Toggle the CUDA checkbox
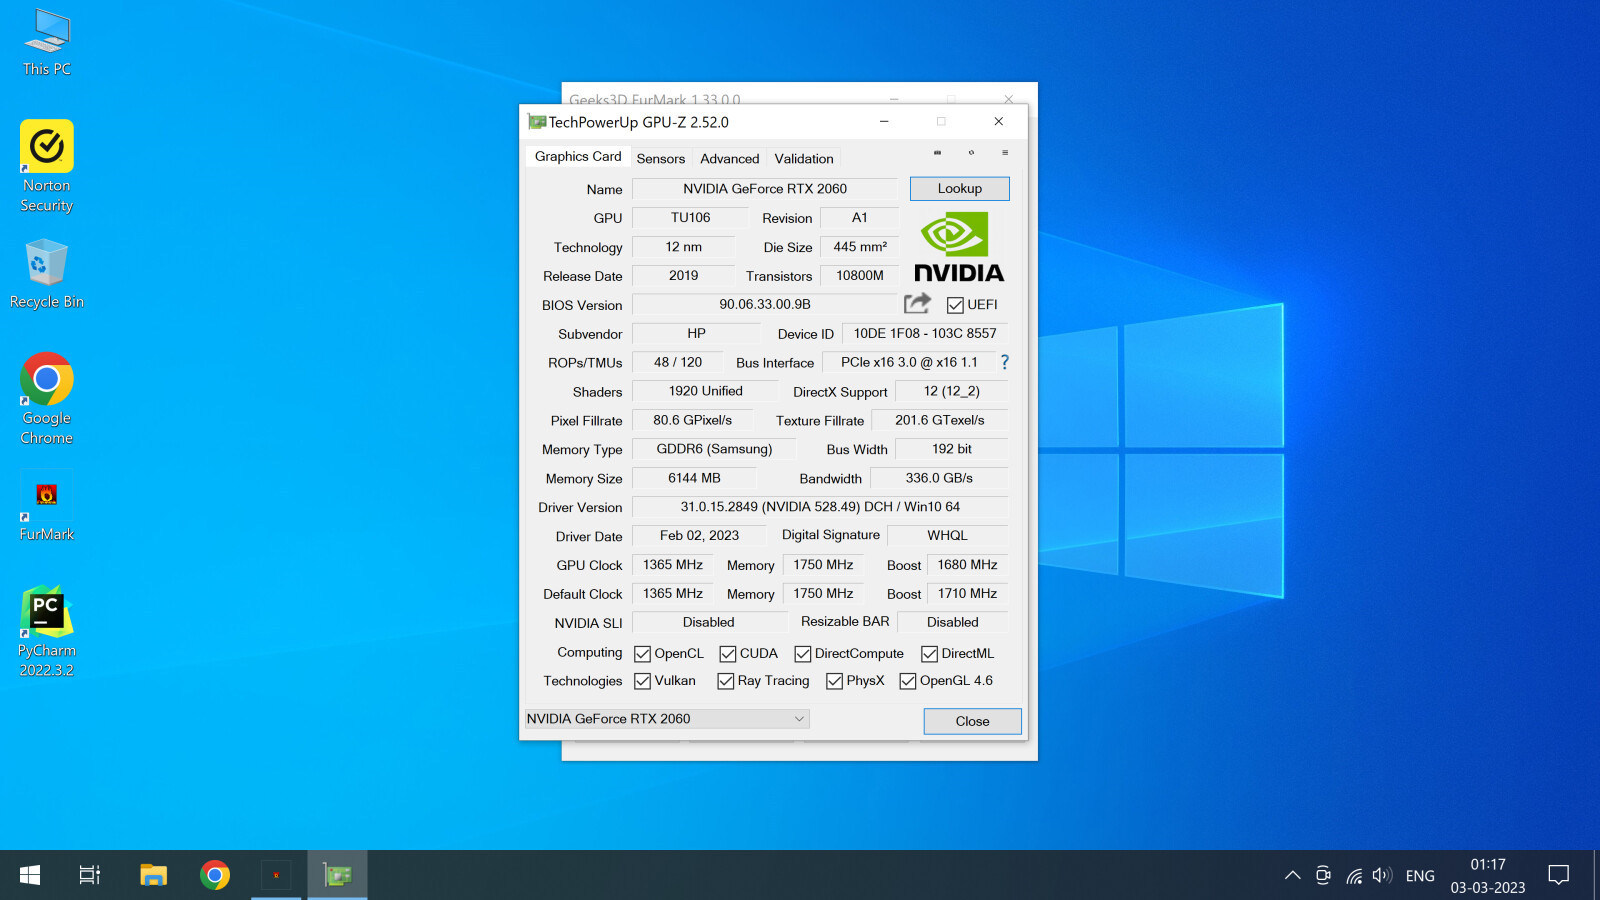 click(728, 654)
